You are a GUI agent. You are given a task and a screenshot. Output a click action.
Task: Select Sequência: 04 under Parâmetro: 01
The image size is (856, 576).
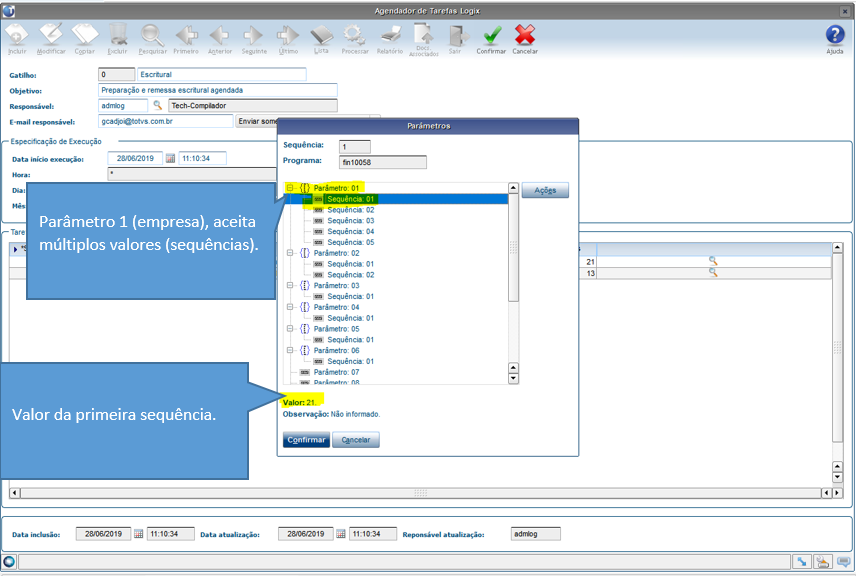(x=350, y=231)
